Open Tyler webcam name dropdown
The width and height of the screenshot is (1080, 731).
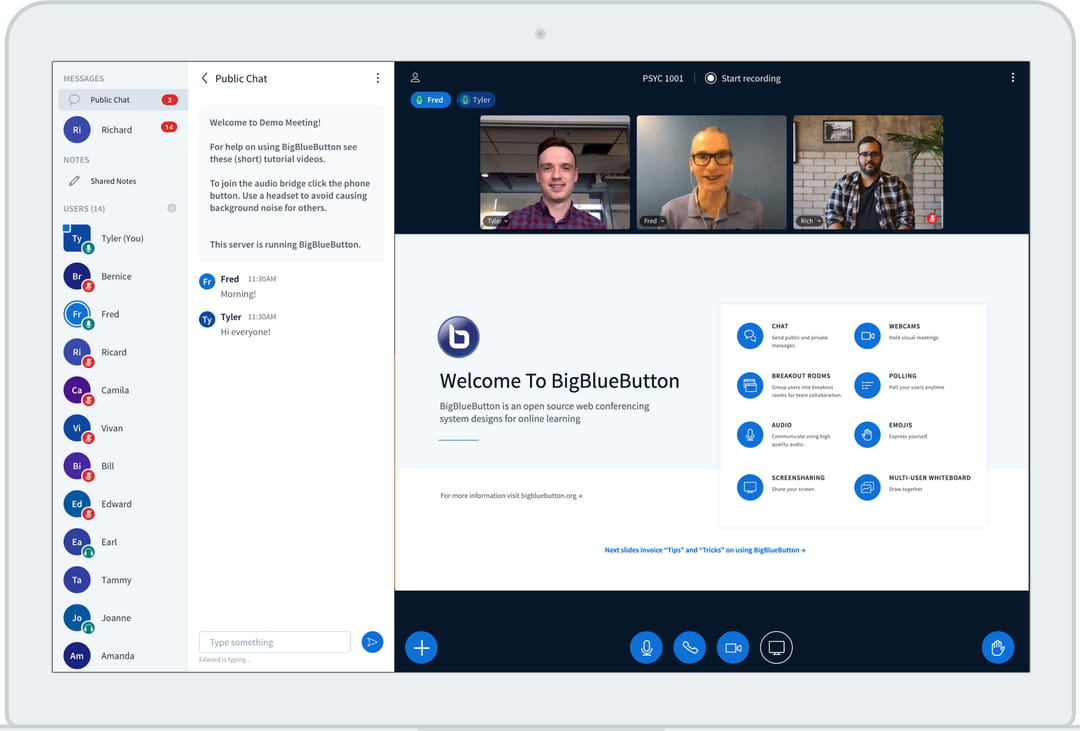click(497, 221)
